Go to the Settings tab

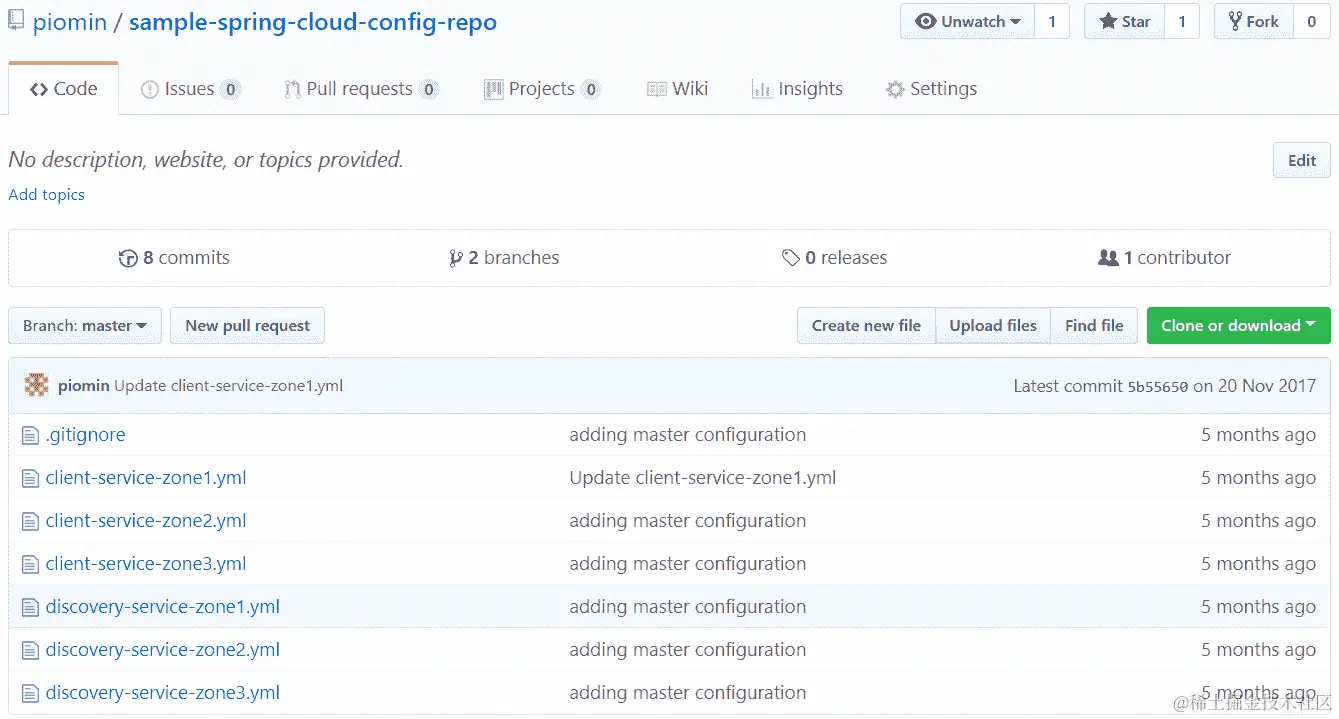point(931,89)
